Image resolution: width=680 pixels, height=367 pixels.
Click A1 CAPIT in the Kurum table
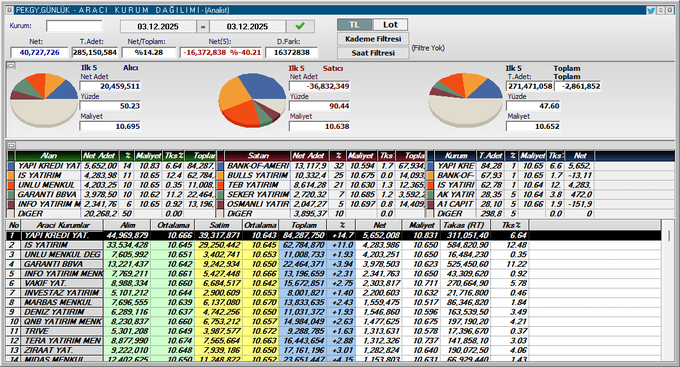click(454, 204)
